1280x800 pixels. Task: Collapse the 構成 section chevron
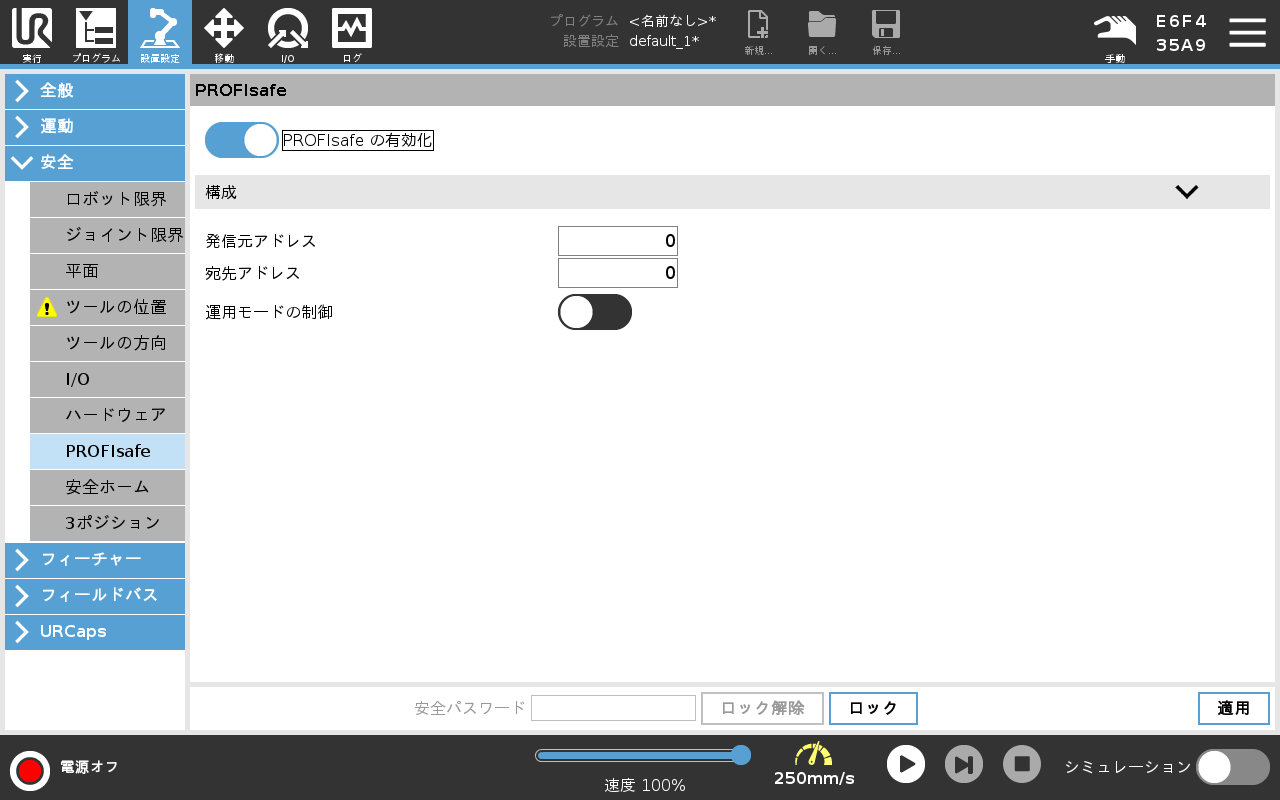pos(1186,192)
